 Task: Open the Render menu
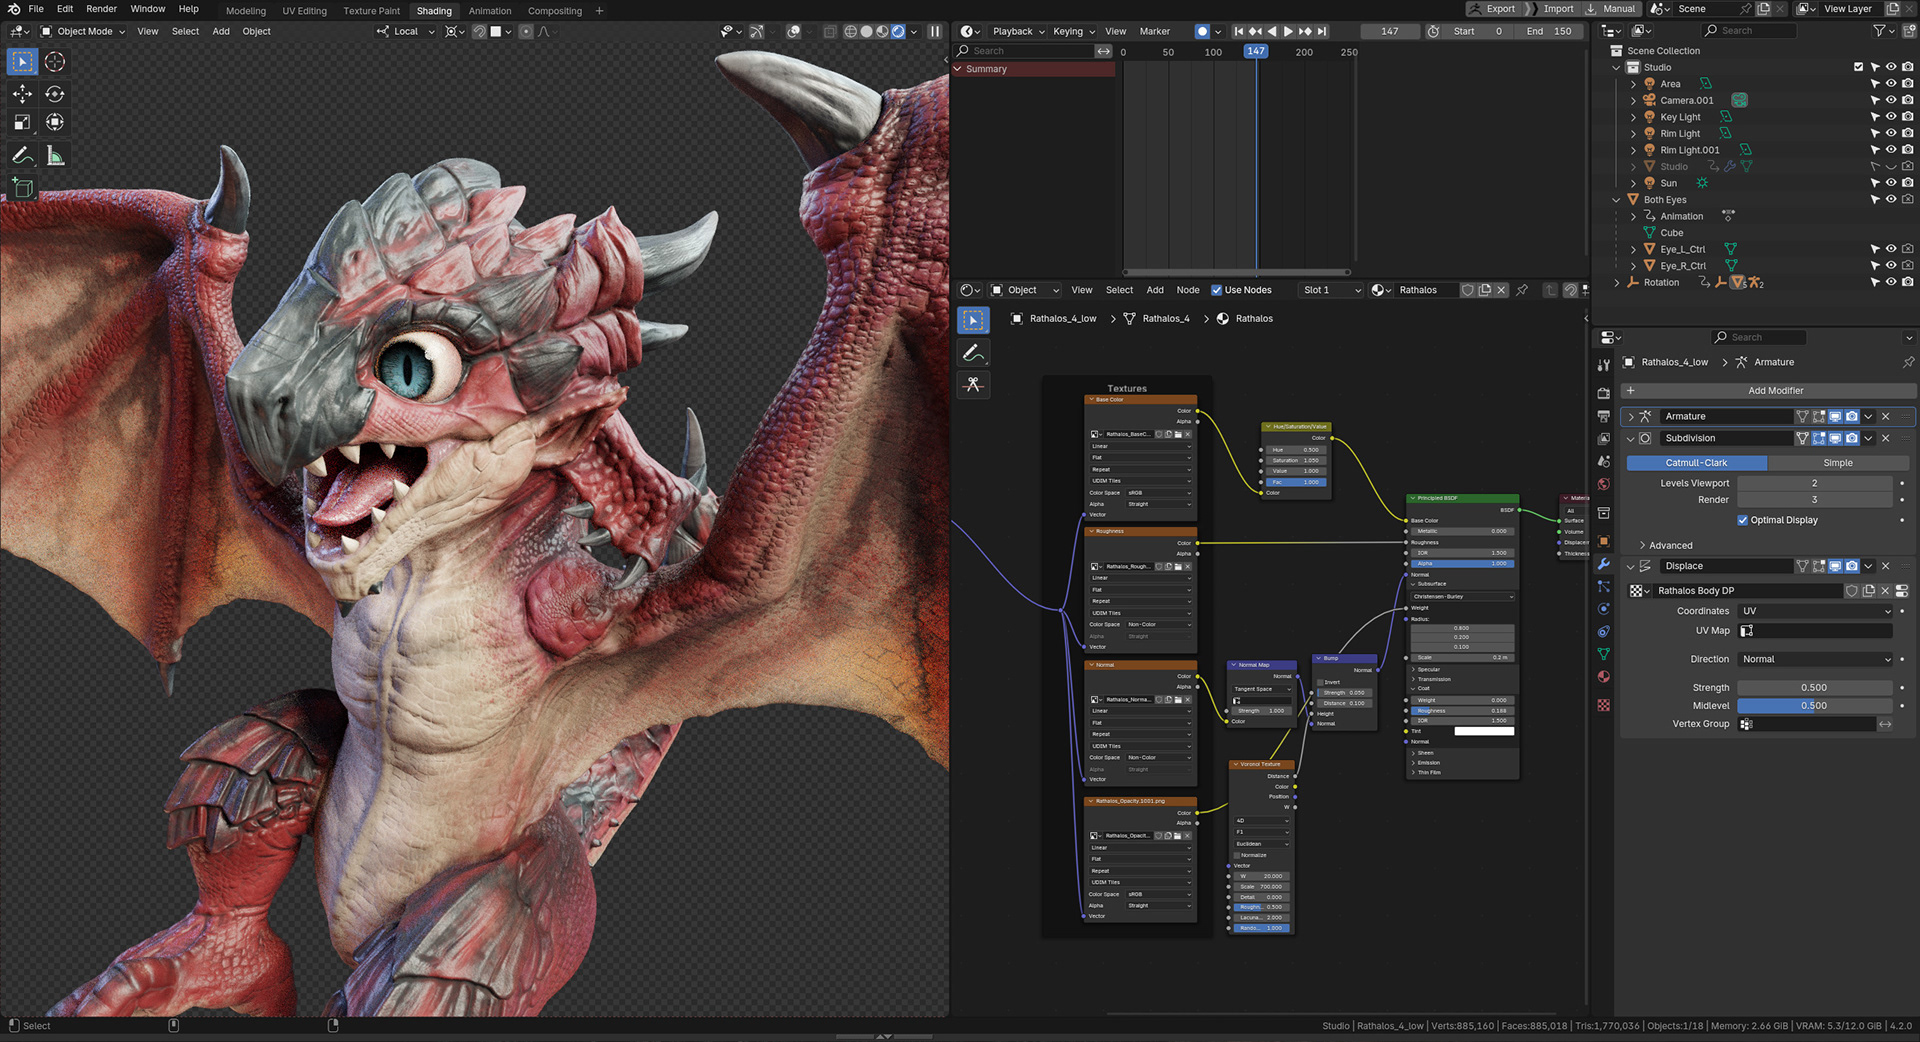click(101, 9)
